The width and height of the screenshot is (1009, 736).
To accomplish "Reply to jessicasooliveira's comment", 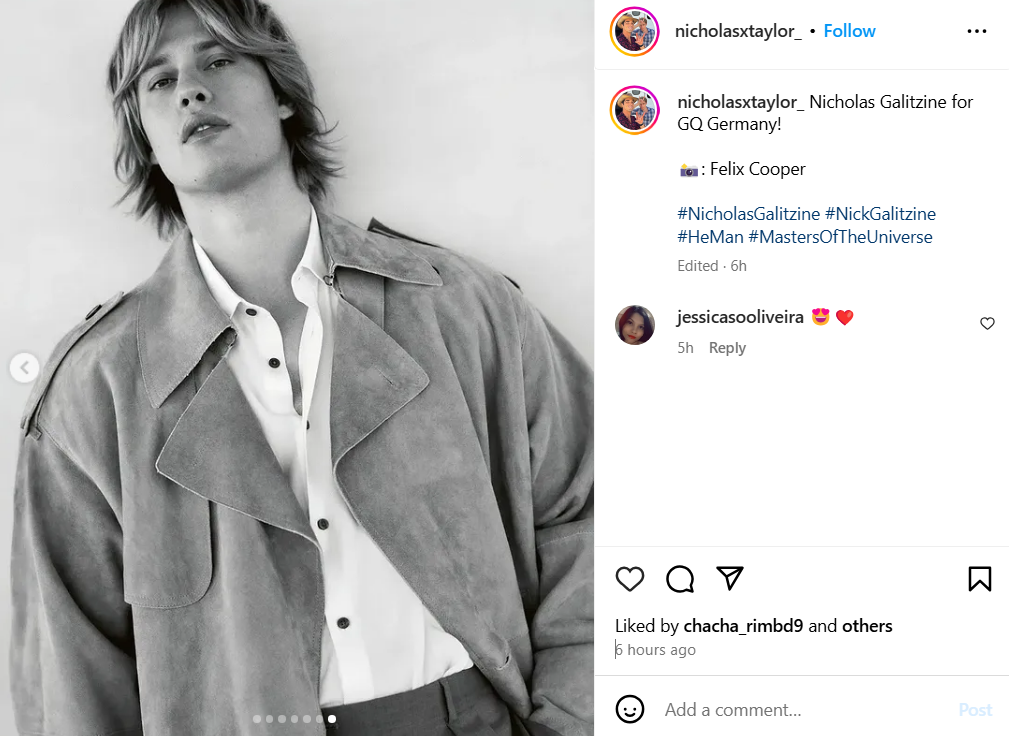I will (x=727, y=348).
